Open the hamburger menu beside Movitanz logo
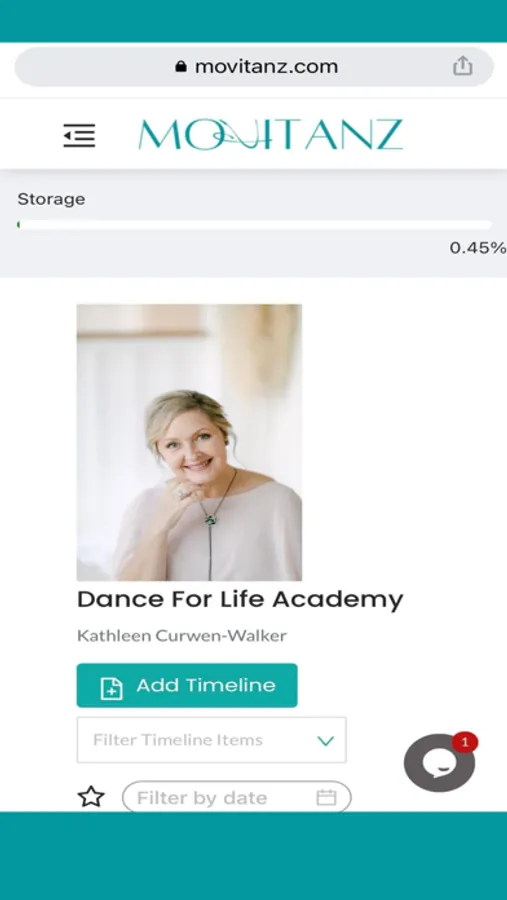Image resolution: width=507 pixels, height=900 pixels. [x=79, y=135]
